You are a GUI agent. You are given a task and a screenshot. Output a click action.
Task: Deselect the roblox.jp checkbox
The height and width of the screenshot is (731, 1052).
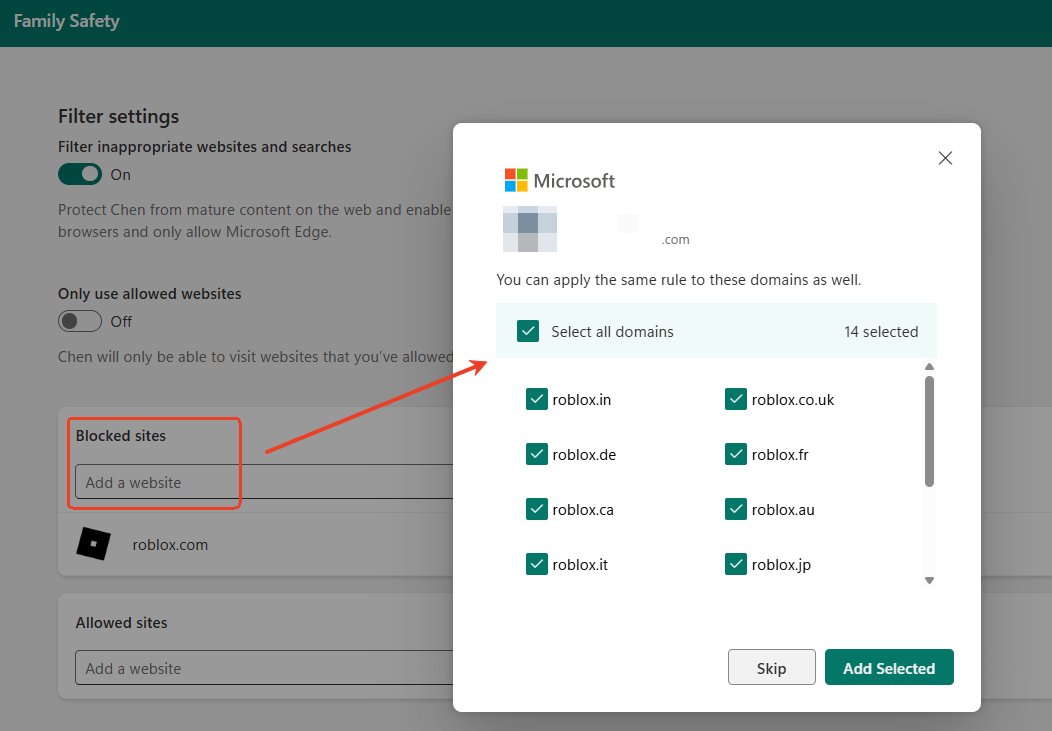click(x=736, y=564)
